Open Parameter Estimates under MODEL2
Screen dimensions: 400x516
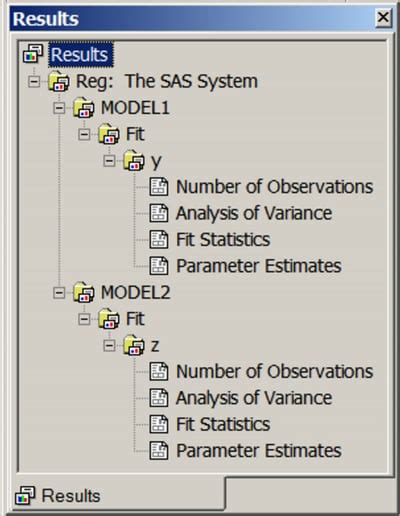pyautogui.click(x=259, y=451)
